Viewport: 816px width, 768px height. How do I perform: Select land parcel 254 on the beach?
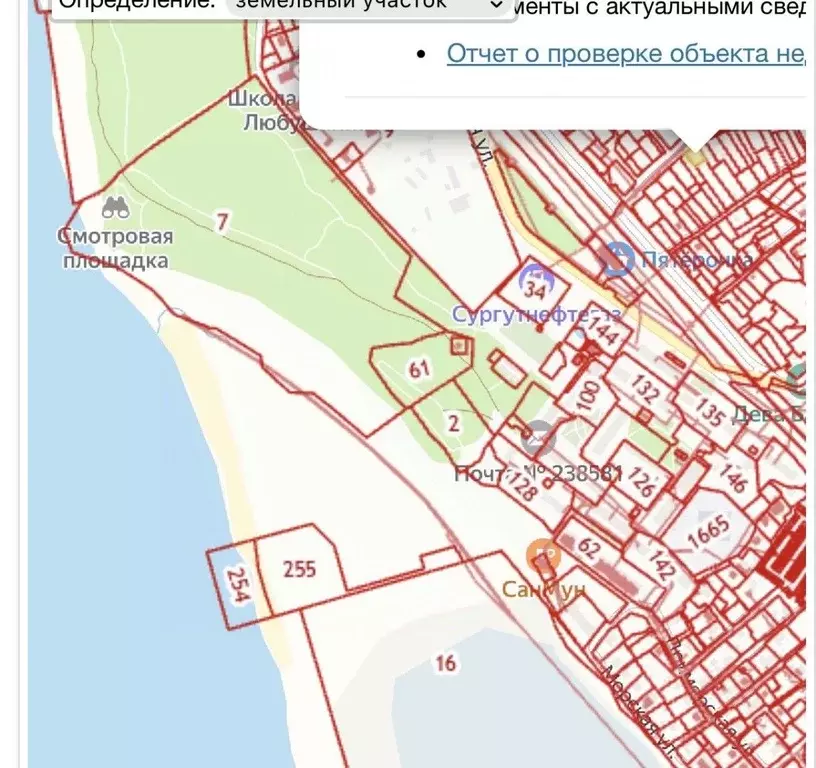click(236, 578)
